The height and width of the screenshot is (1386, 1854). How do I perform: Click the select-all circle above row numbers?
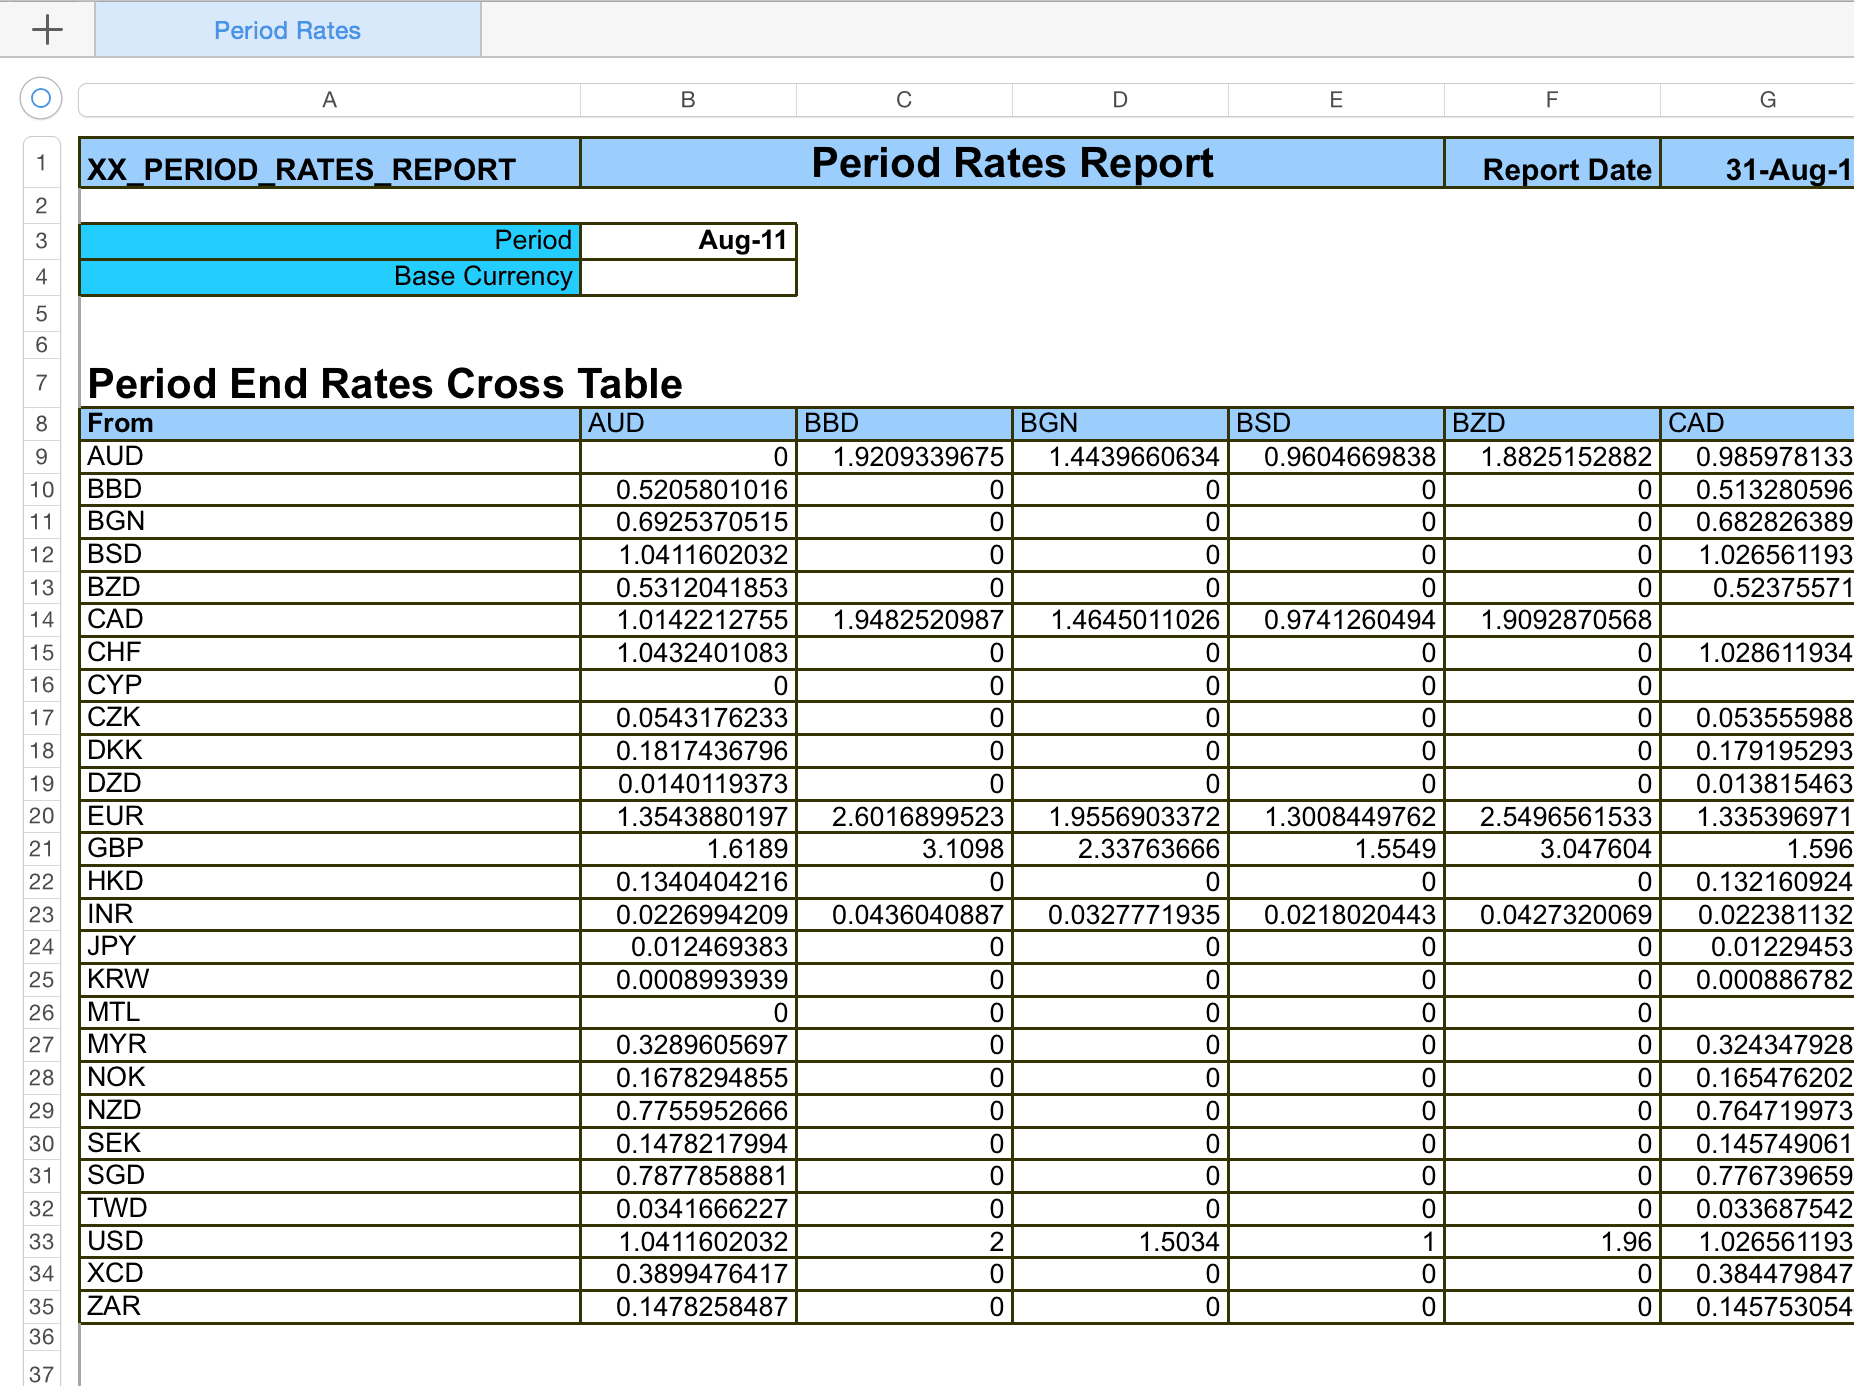[40, 98]
